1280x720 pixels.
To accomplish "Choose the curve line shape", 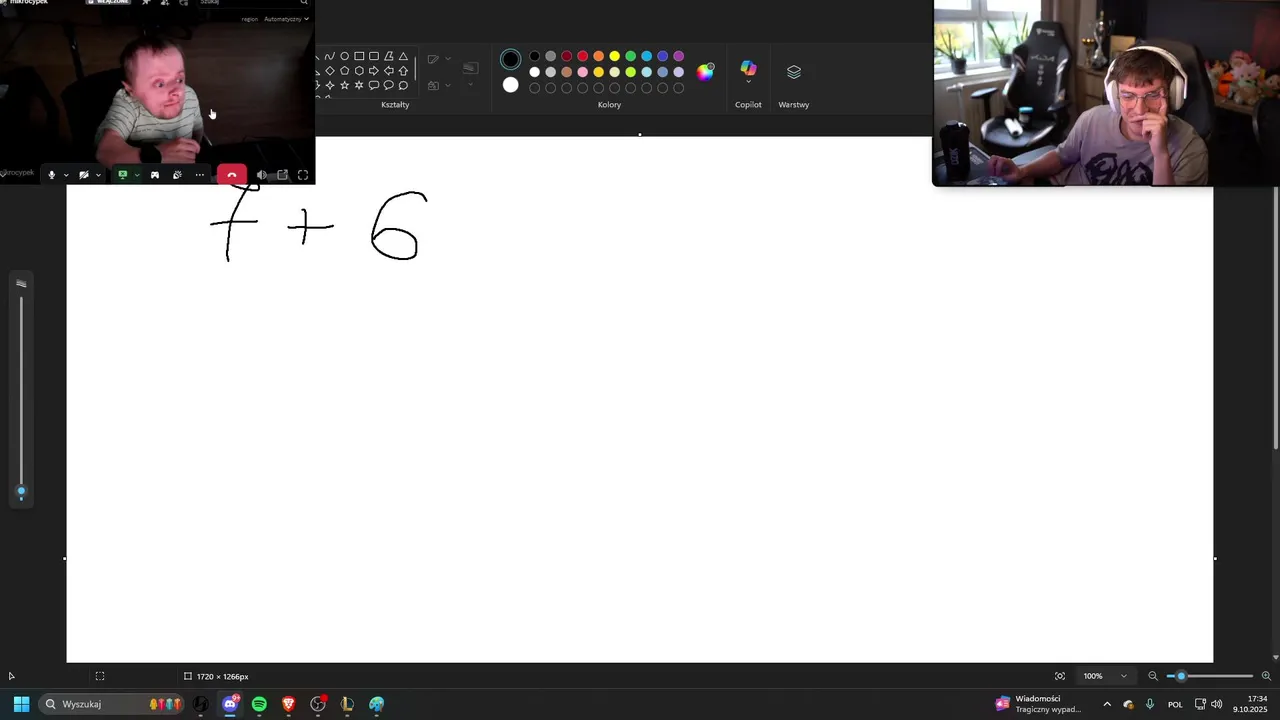I will pyautogui.click(x=329, y=56).
